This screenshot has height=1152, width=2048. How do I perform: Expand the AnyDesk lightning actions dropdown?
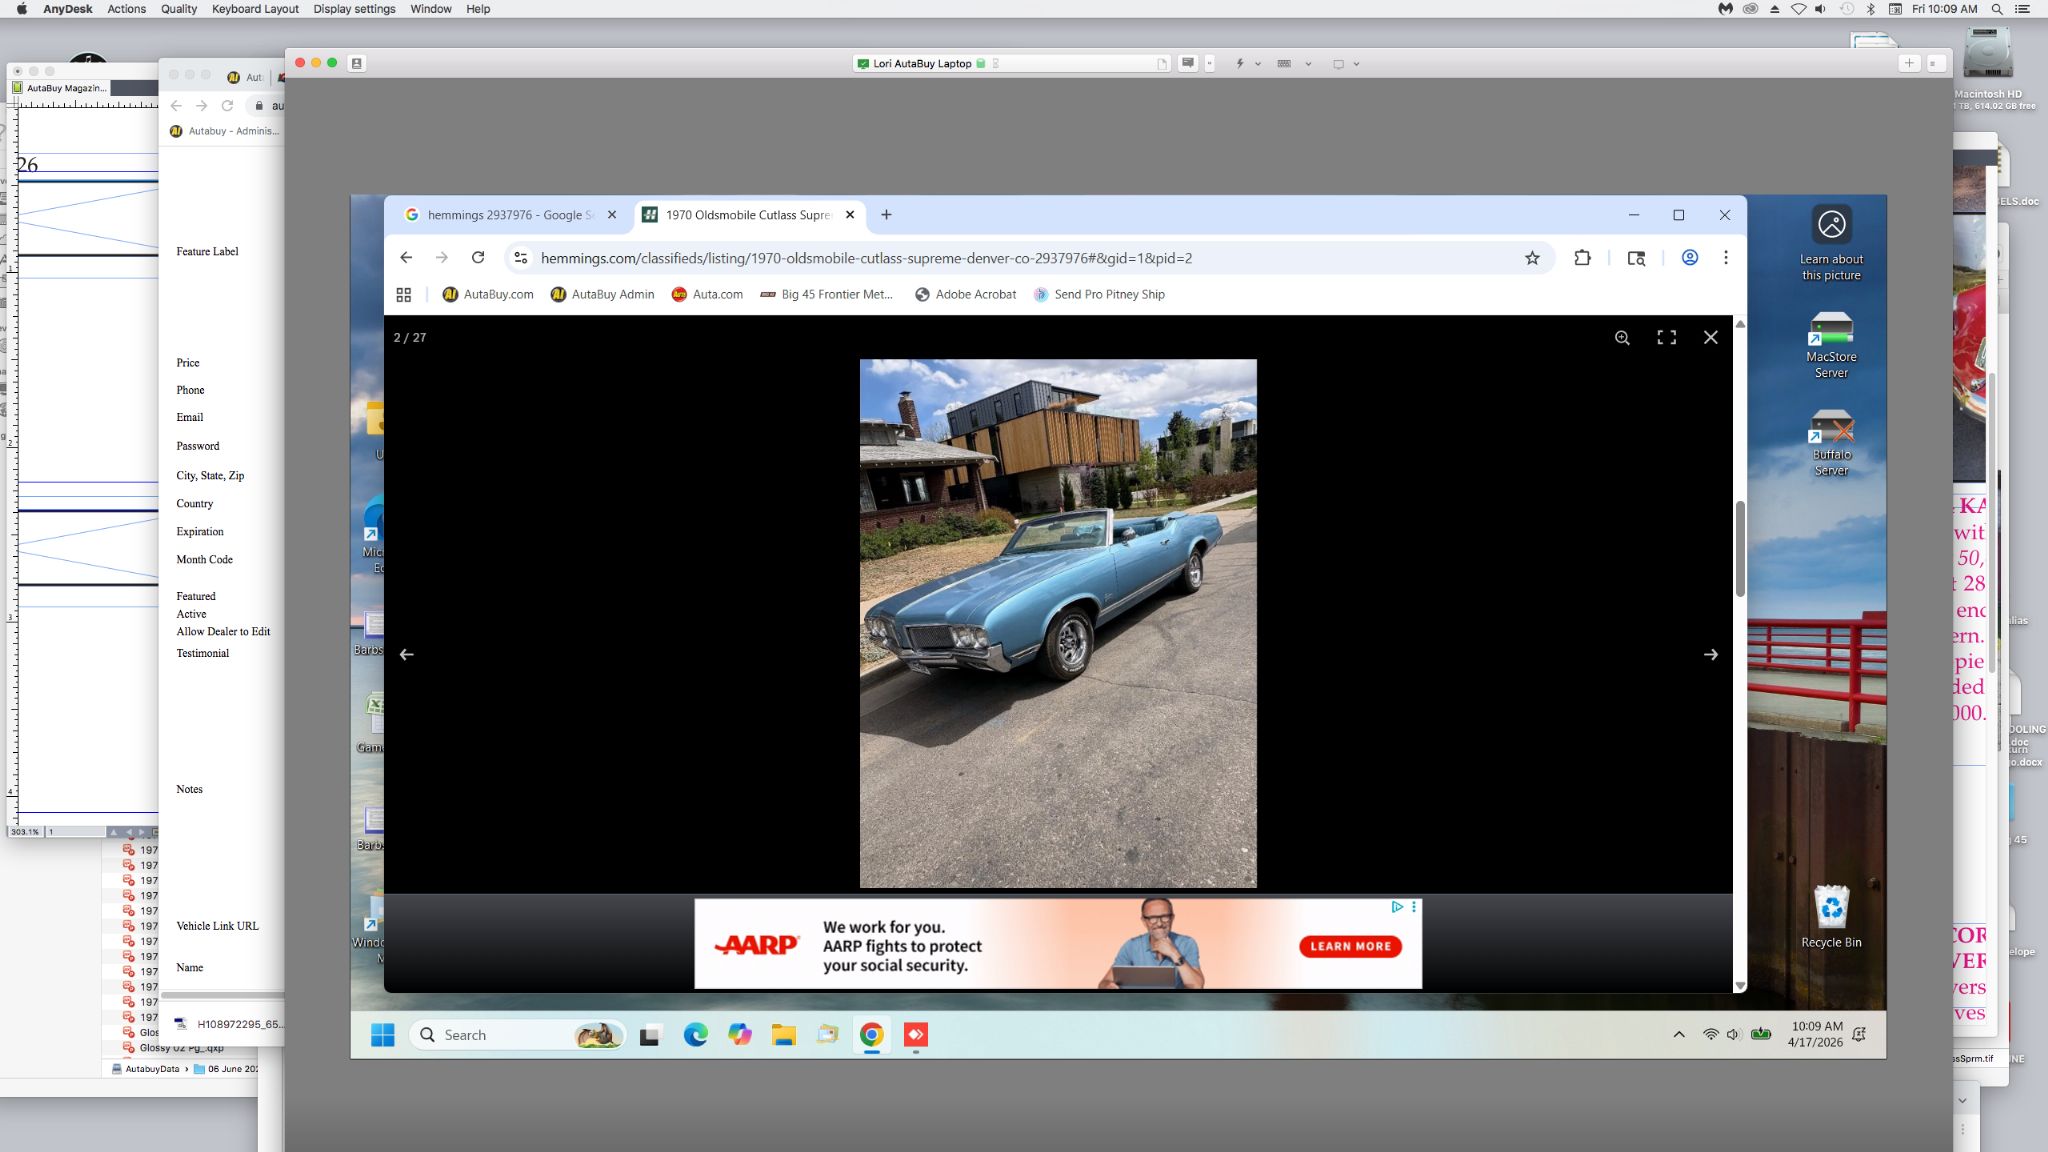[1258, 64]
